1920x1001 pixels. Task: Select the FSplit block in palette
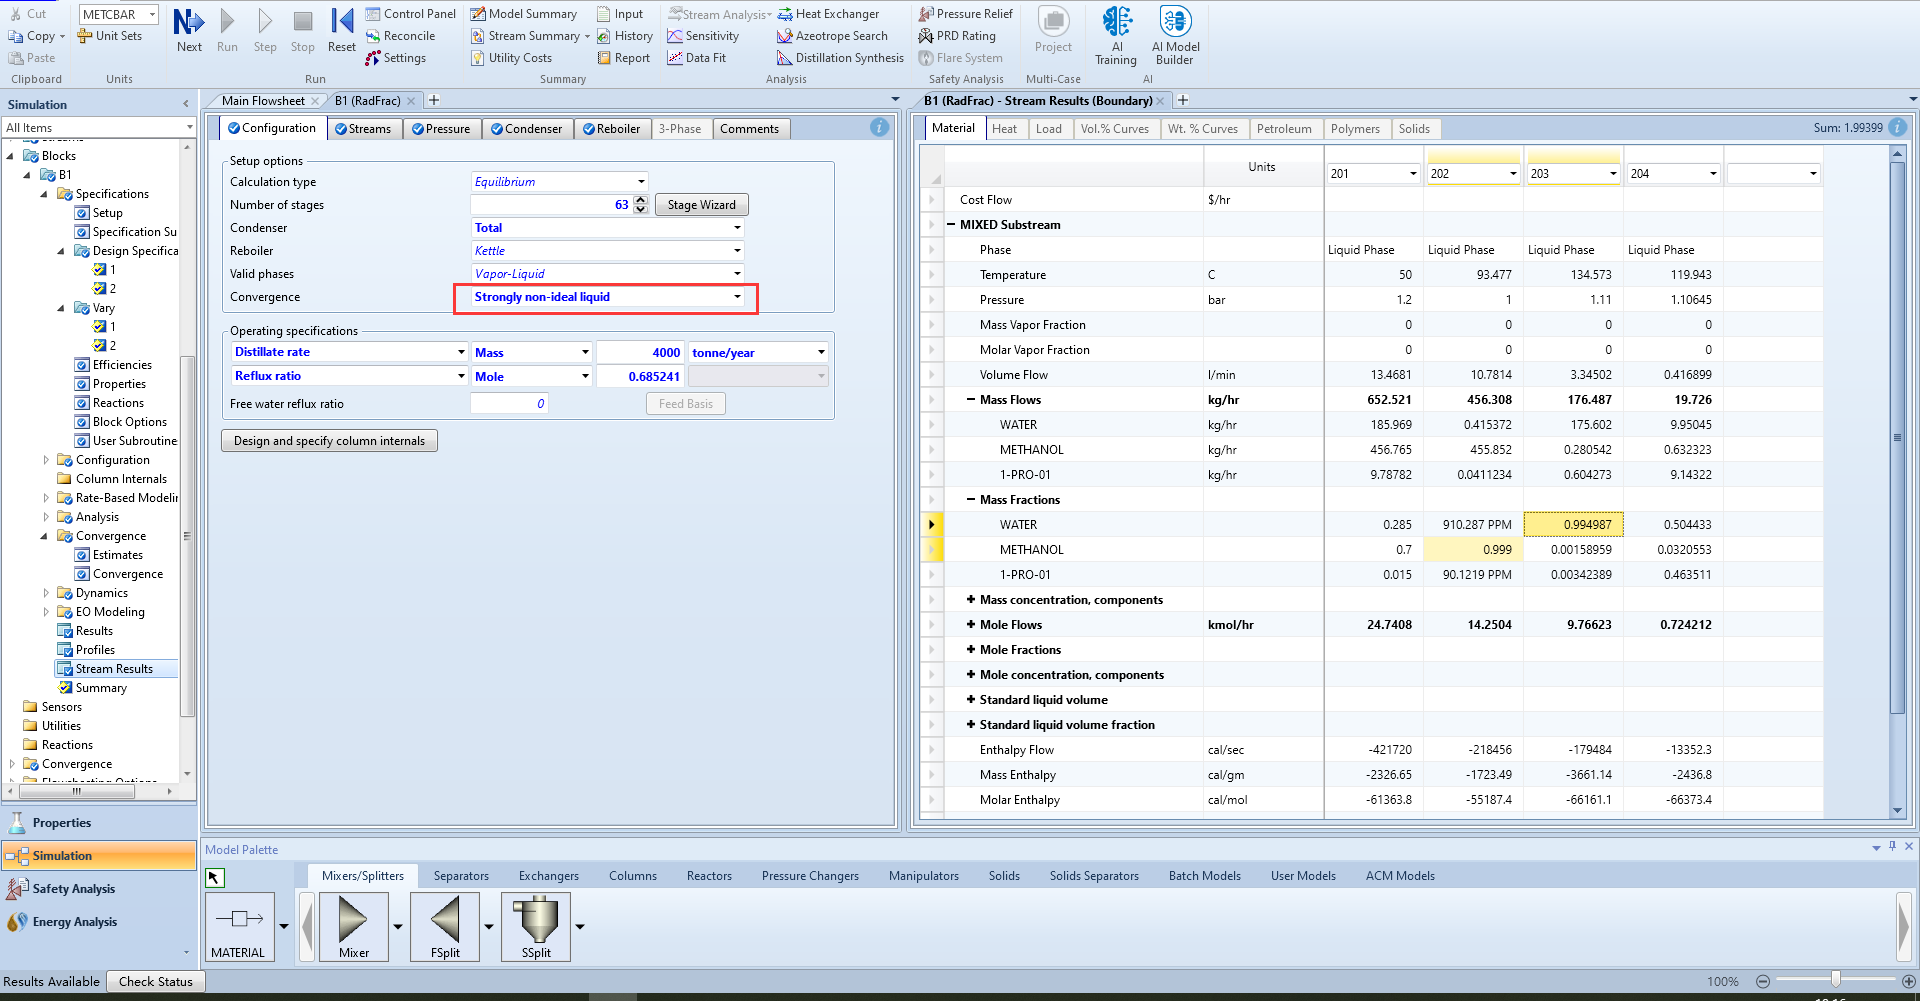coord(445,927)
